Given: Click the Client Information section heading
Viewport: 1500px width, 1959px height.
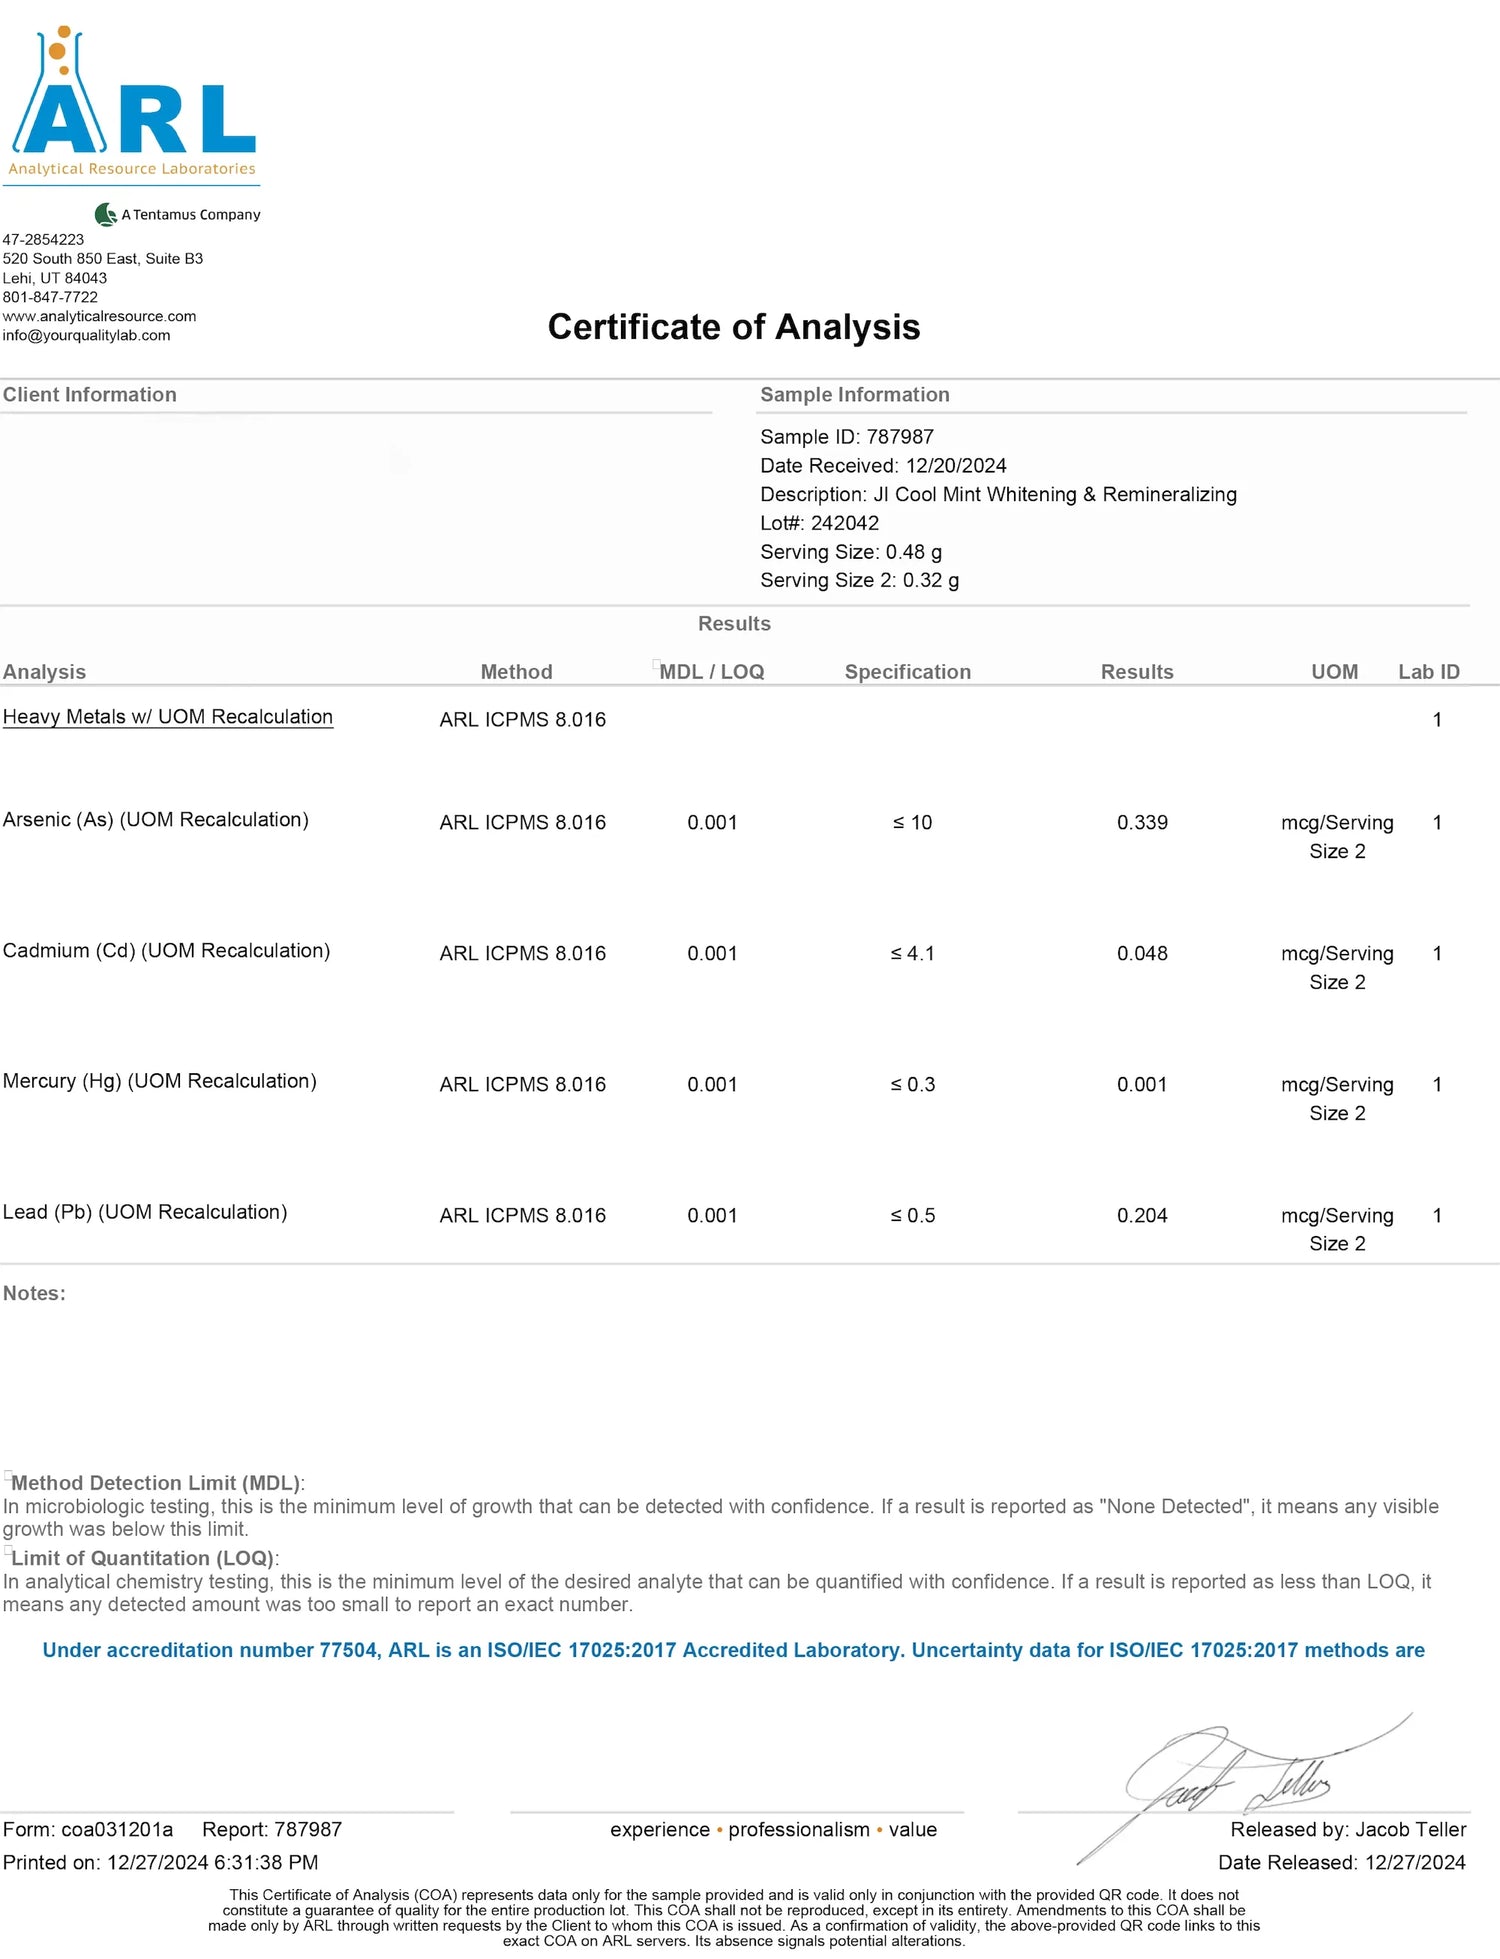Looking at the screenshot, I should (x=89, y=395).
